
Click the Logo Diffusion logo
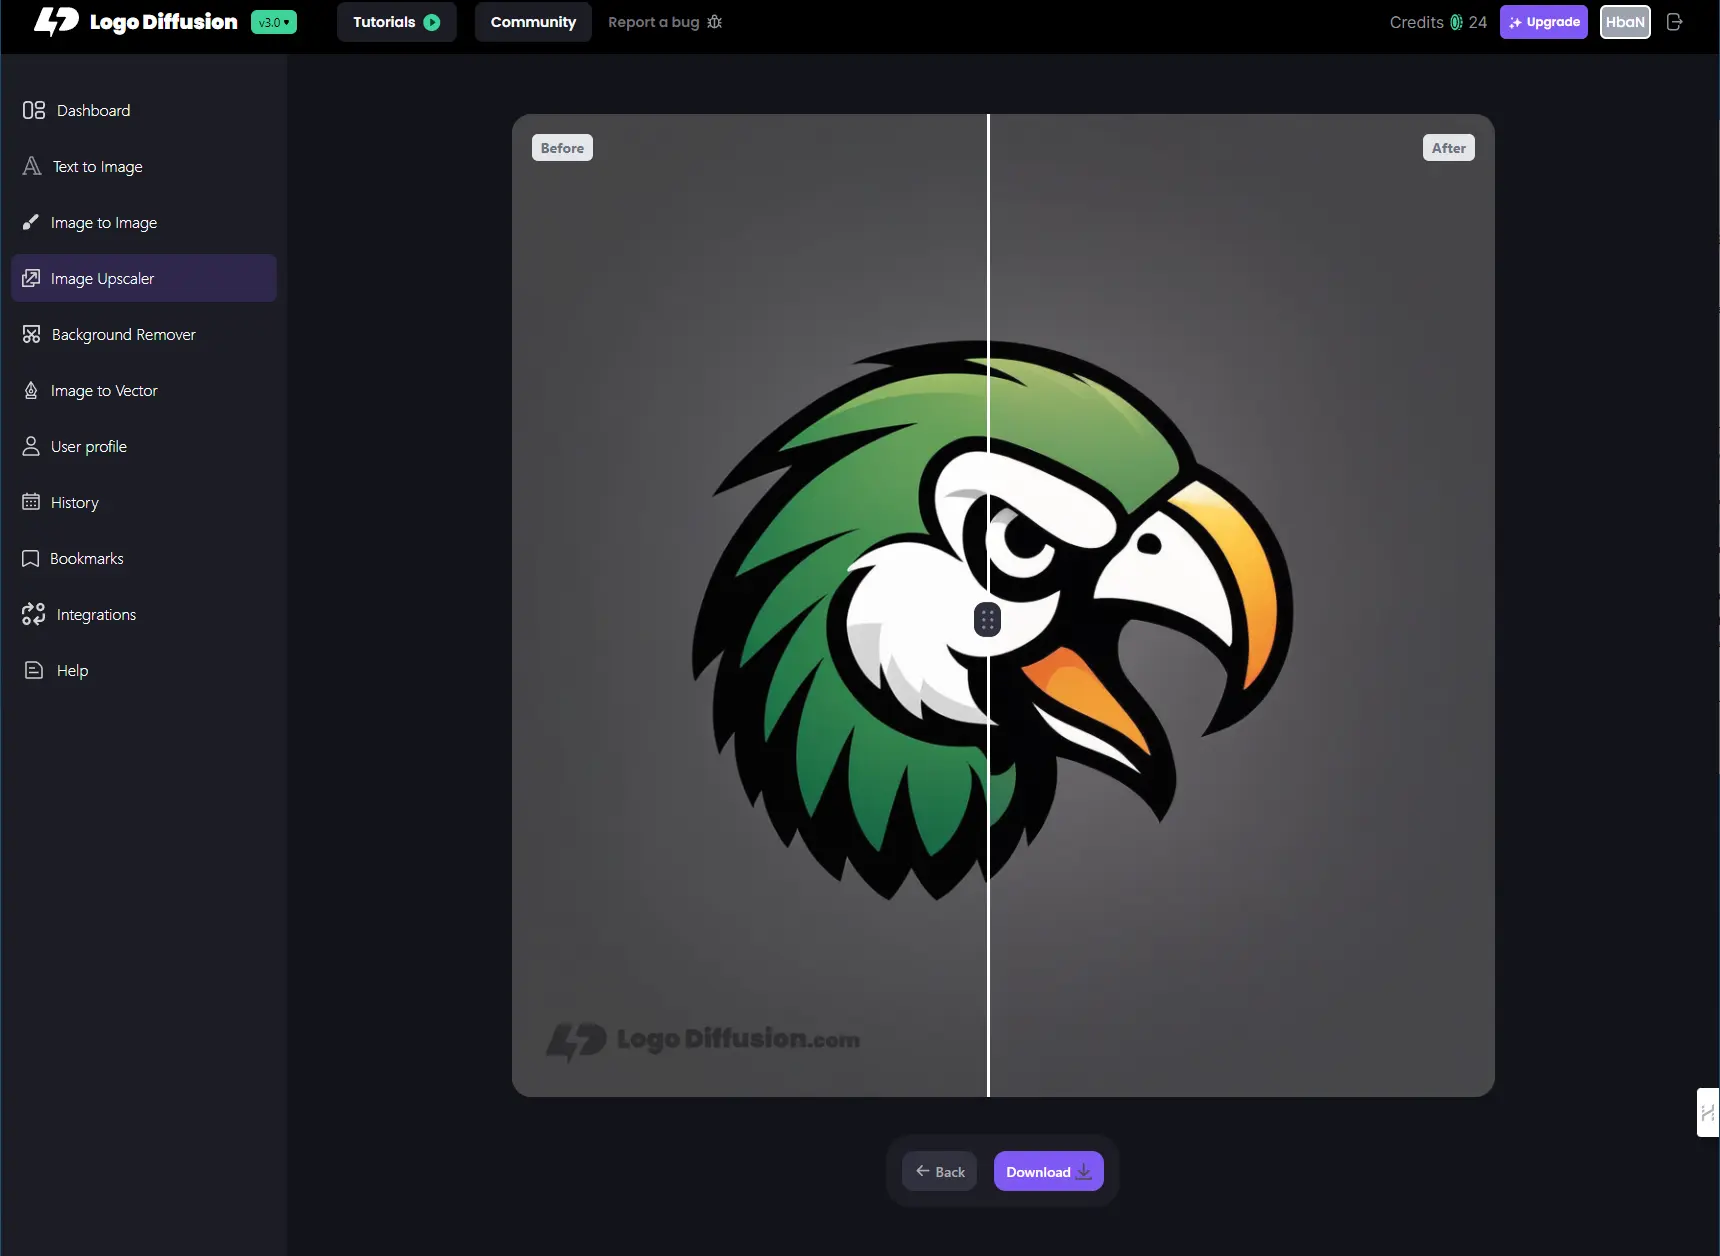tap(135, 22)
